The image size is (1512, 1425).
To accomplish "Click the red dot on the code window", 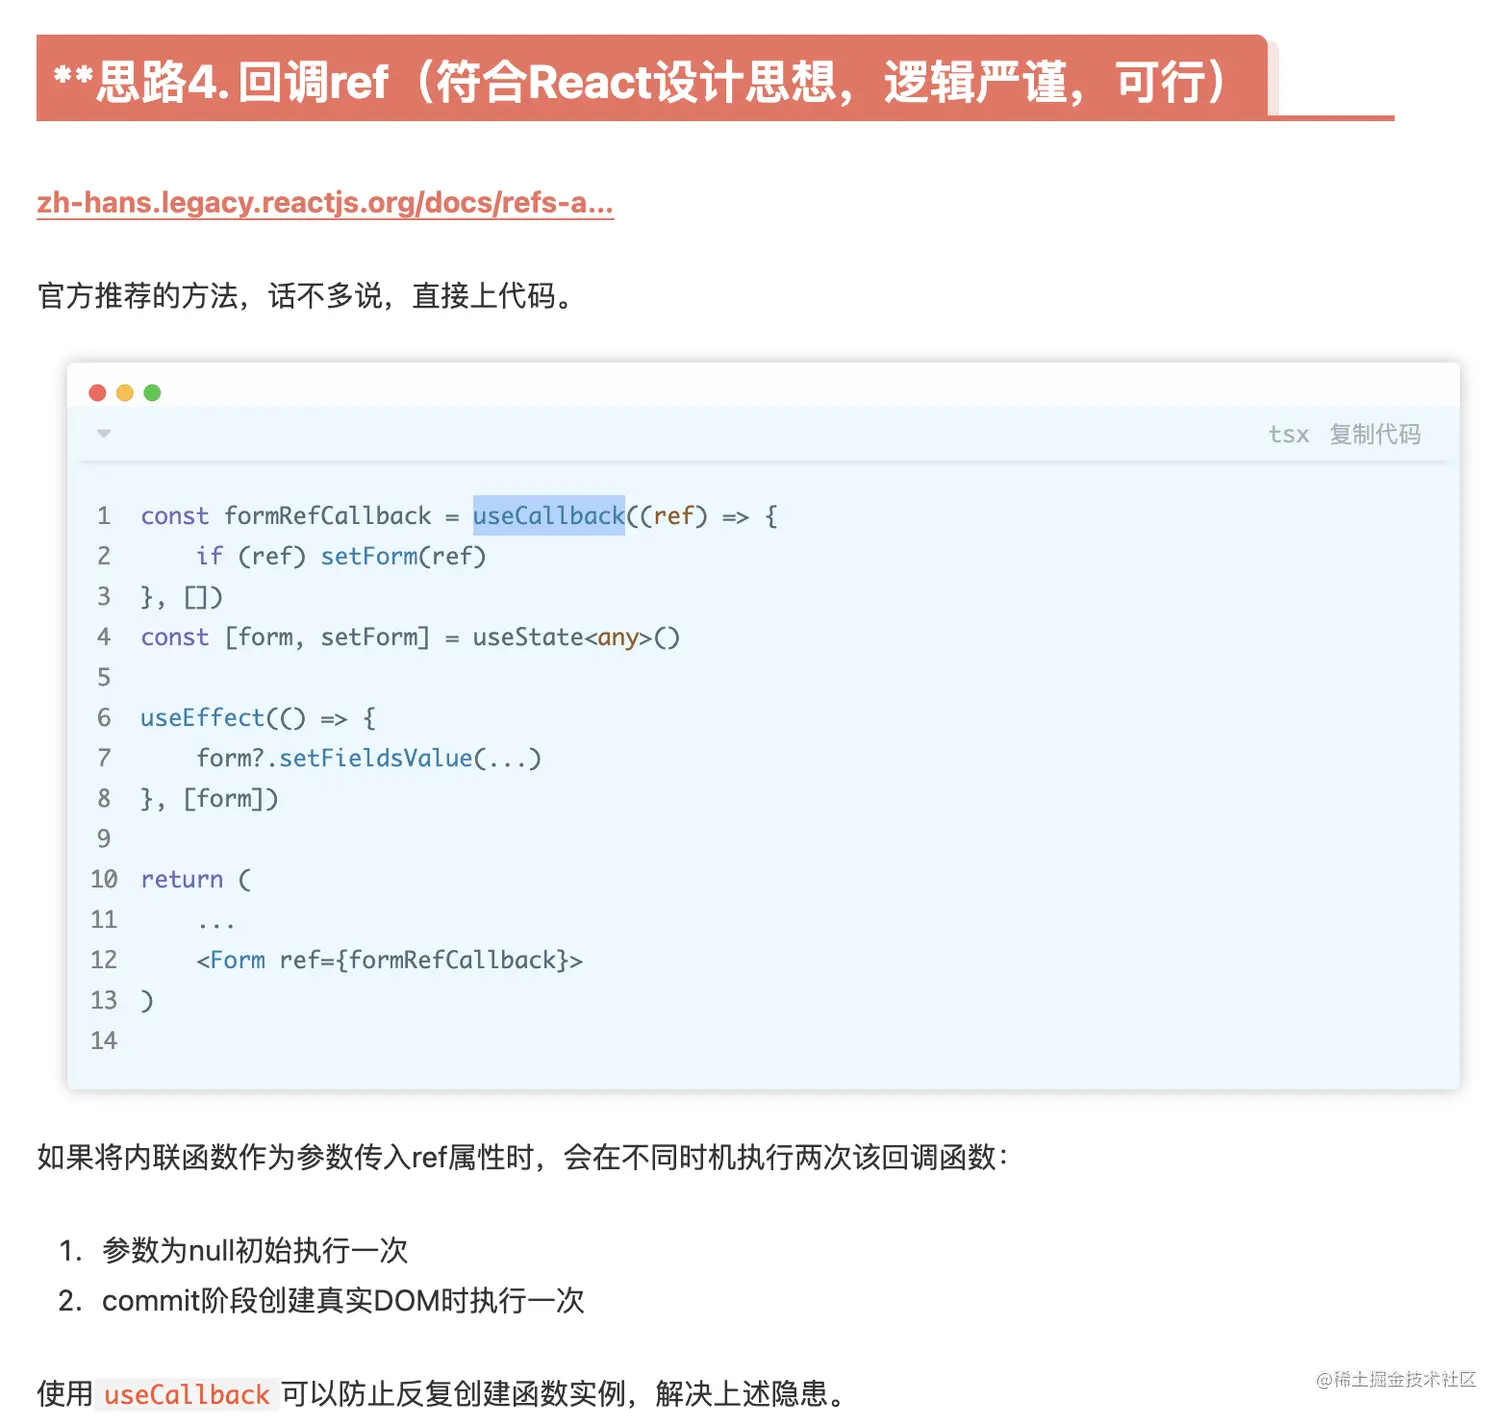I will [x=97, y=393].
